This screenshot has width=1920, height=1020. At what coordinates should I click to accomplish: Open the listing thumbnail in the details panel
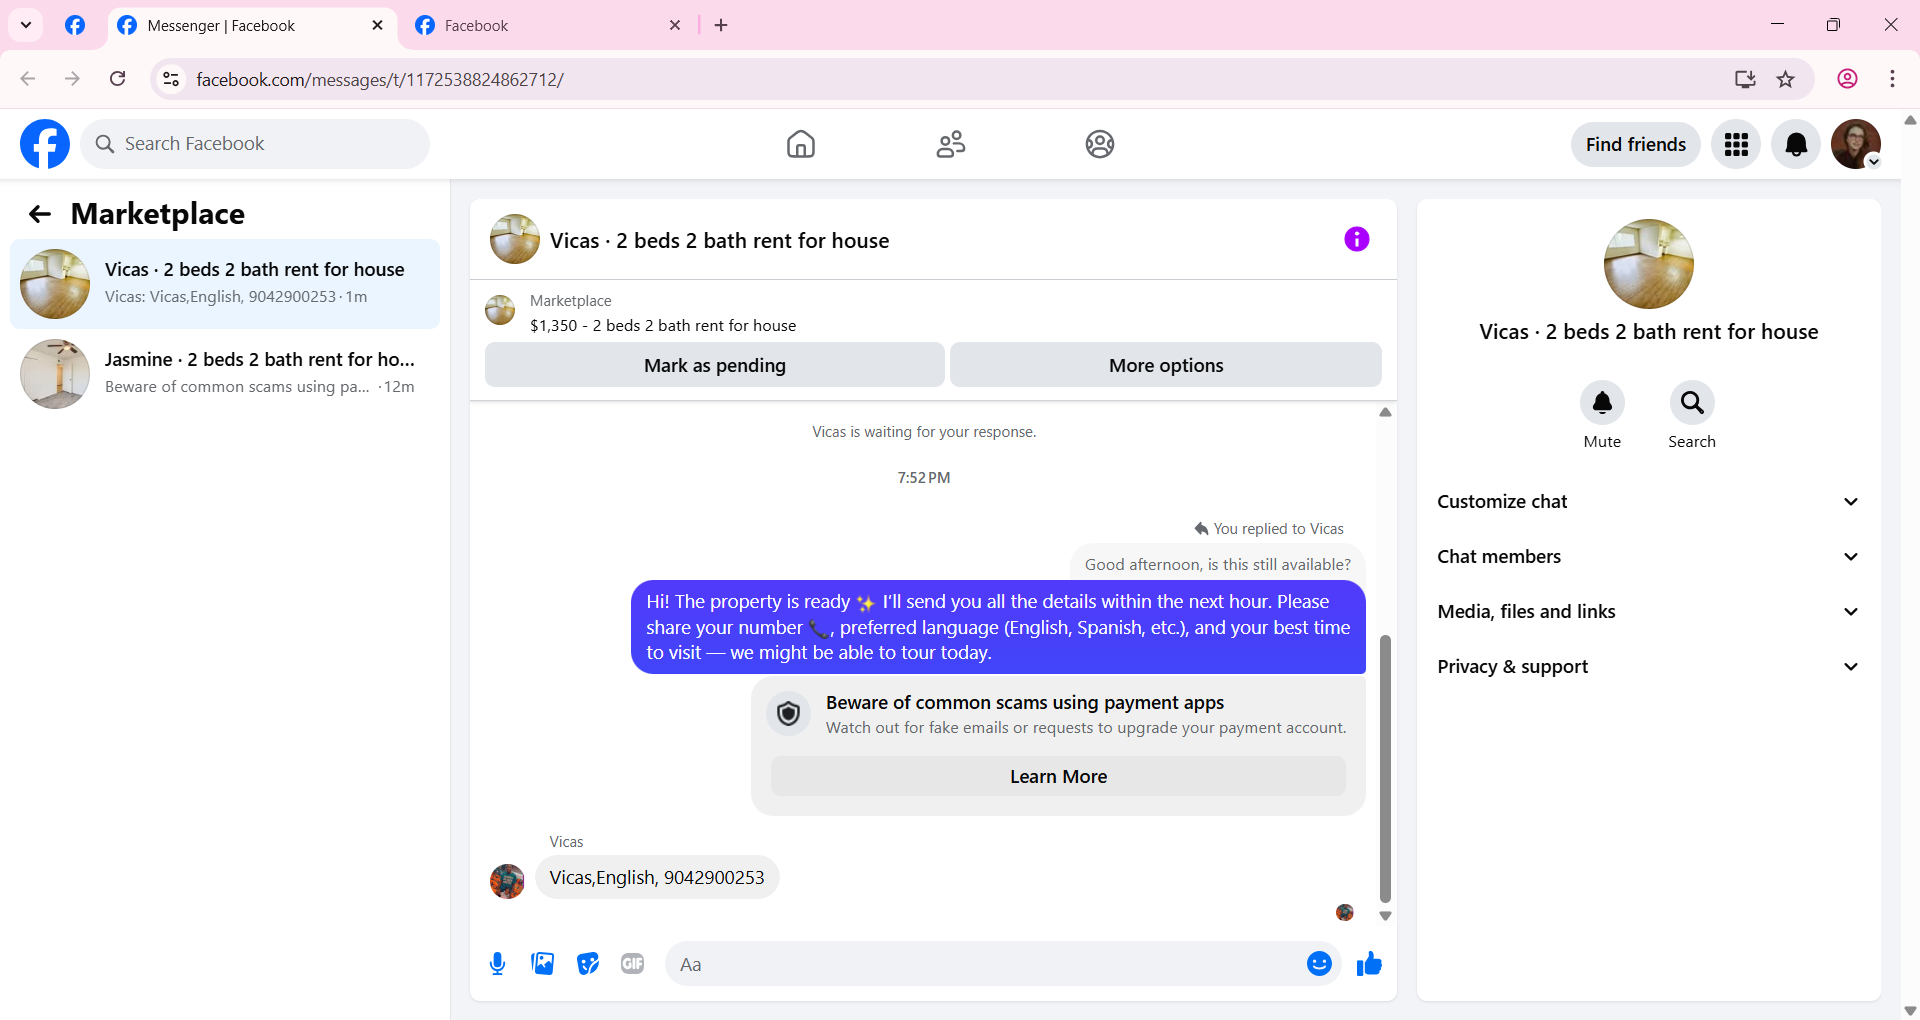(1648, 264)
